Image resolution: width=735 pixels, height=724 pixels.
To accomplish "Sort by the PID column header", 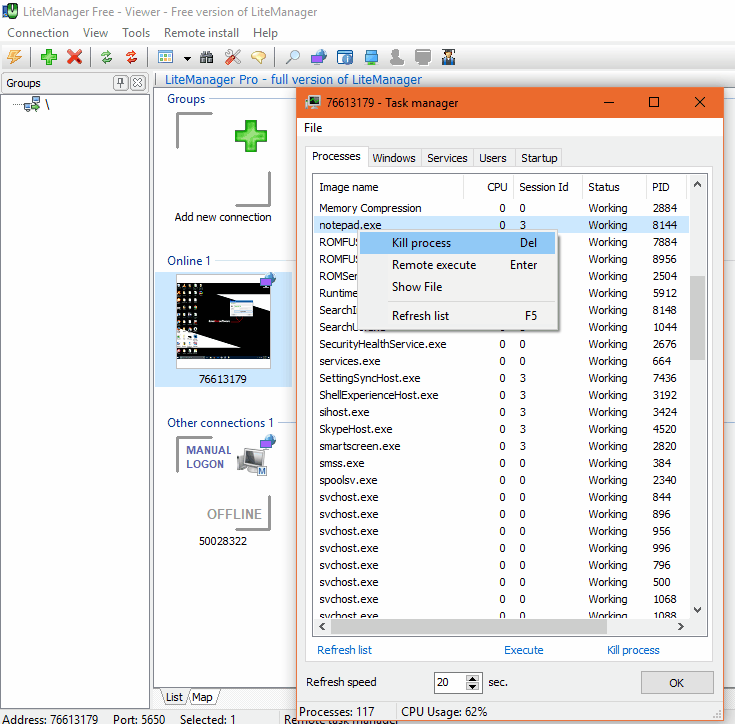I will pos(667,187).
